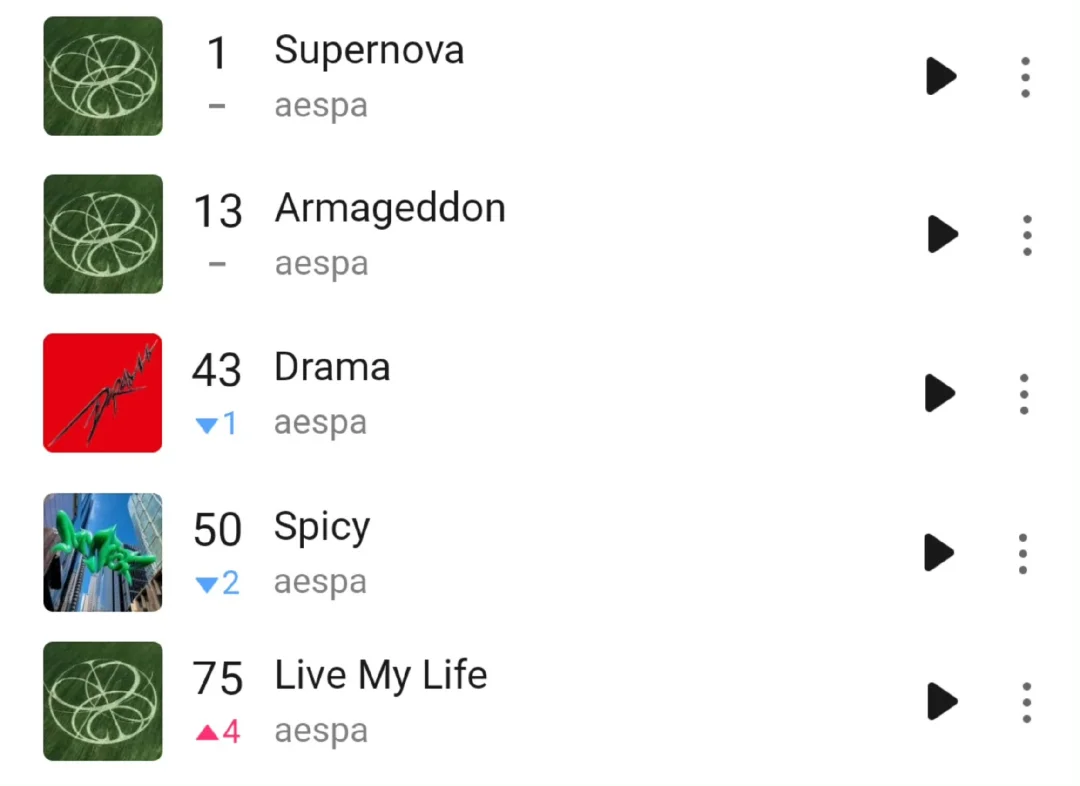
Task: Tap the Live My Life album cover
Action: 103,701
